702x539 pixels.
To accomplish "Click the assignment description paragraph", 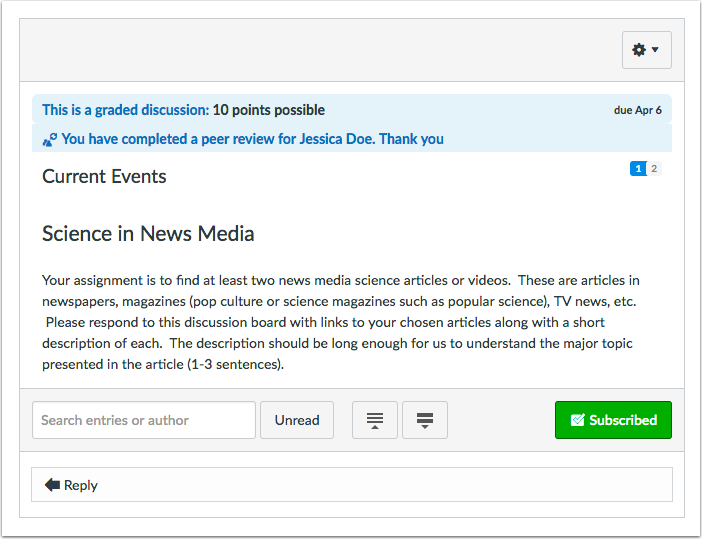I will [340, 321].
